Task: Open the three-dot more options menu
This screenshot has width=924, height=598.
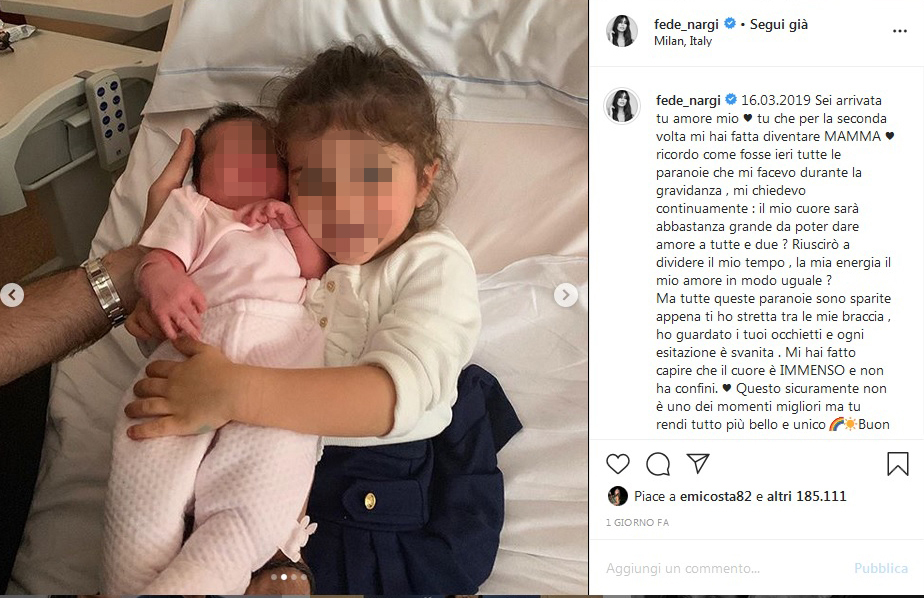Action: [x=899, y=31]
